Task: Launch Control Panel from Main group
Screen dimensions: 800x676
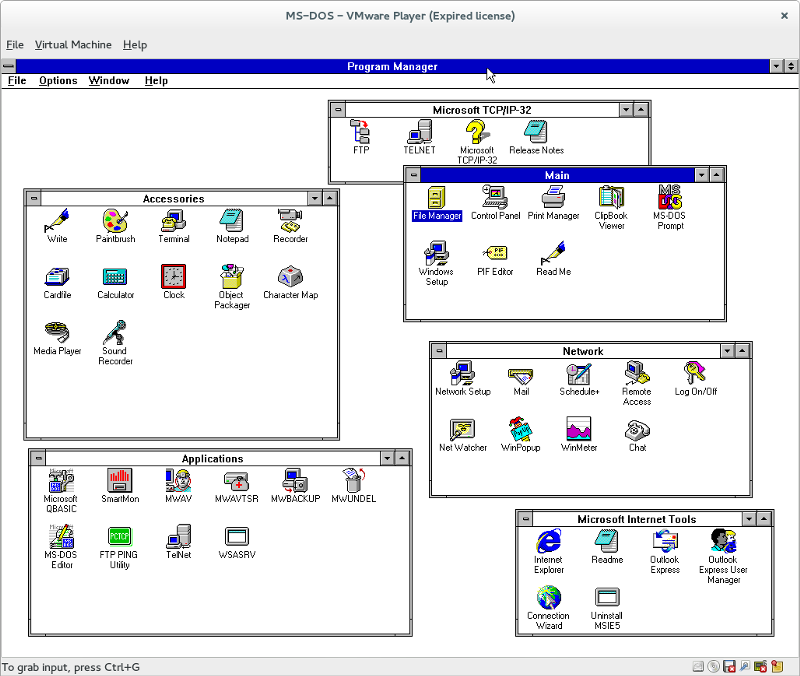Action: (x=495, y=198)
